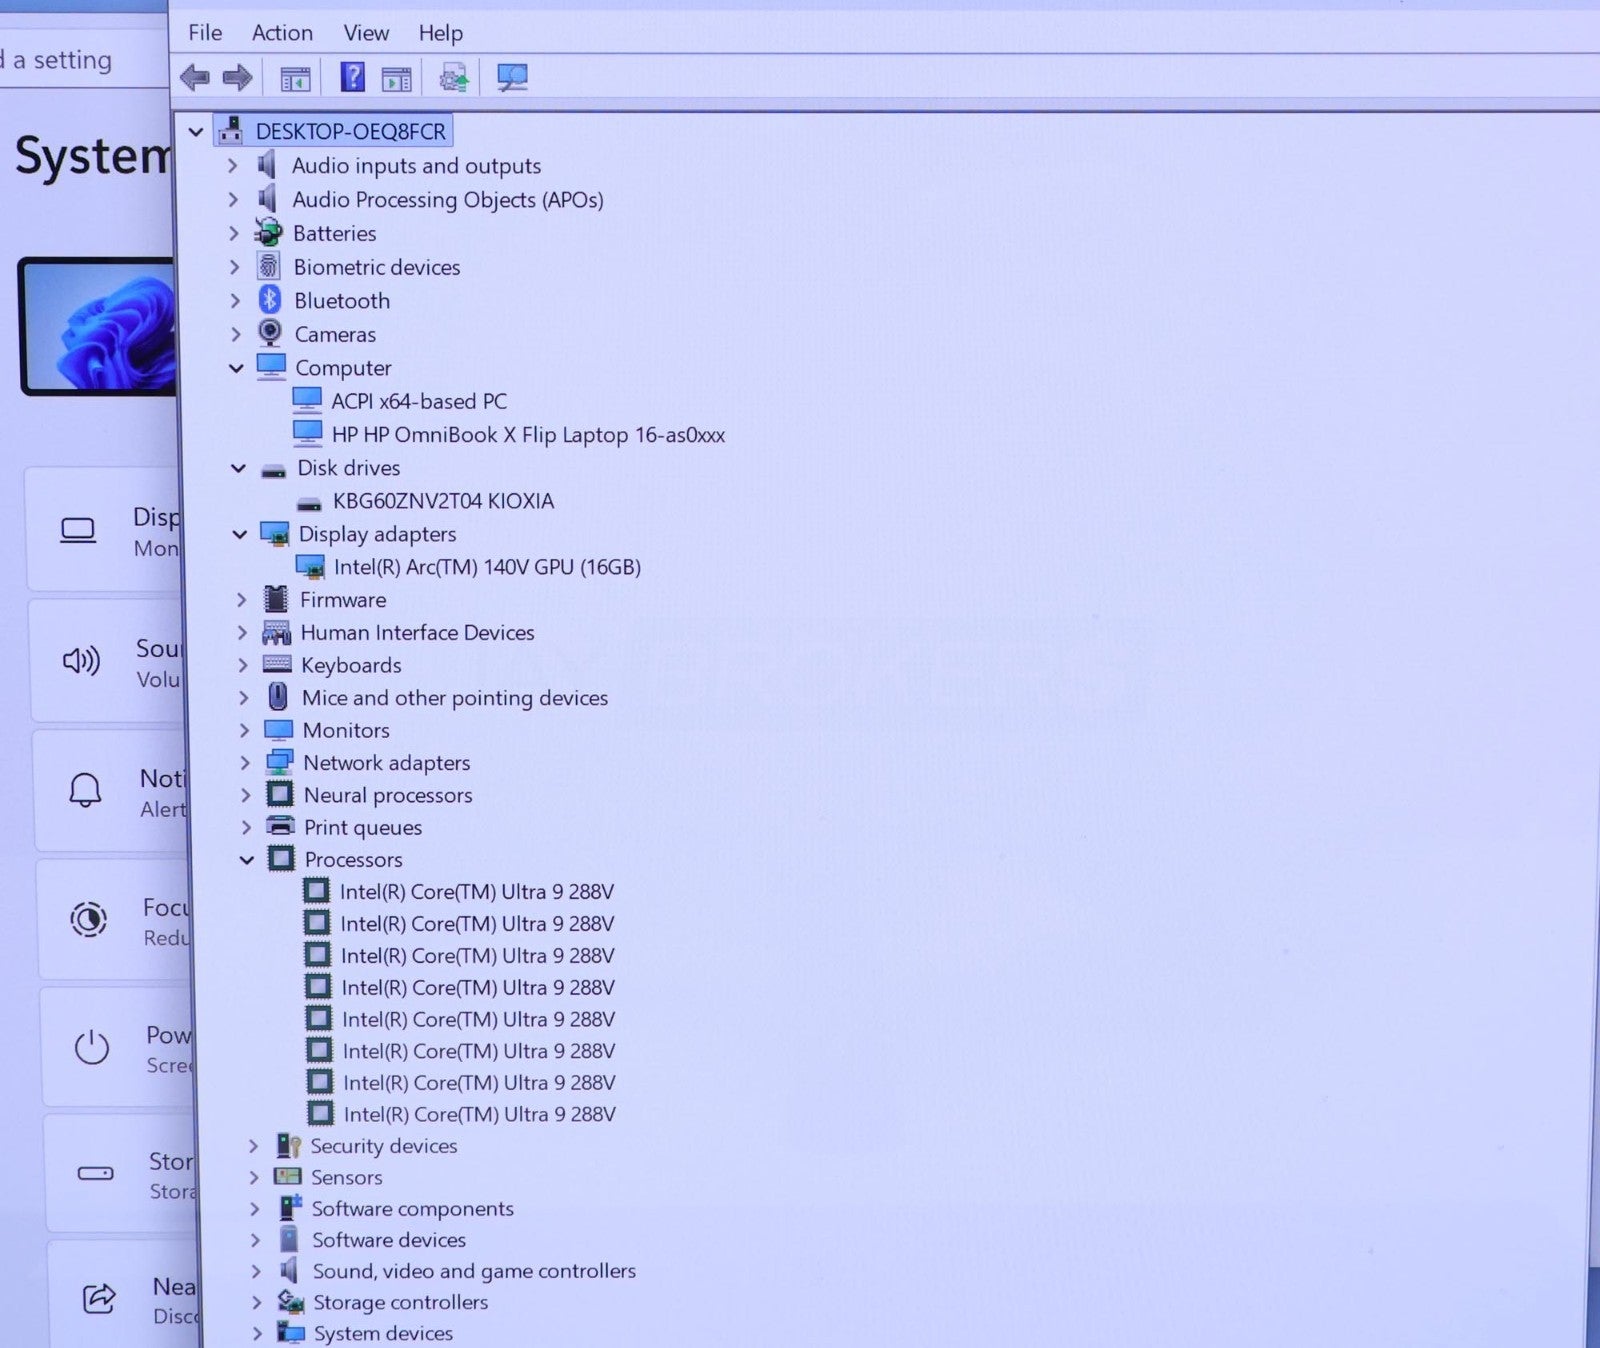Click Scan for hardware changes monitor icon
Image resolution: width=1600 pixels, height=1348 pixels.
512,78
